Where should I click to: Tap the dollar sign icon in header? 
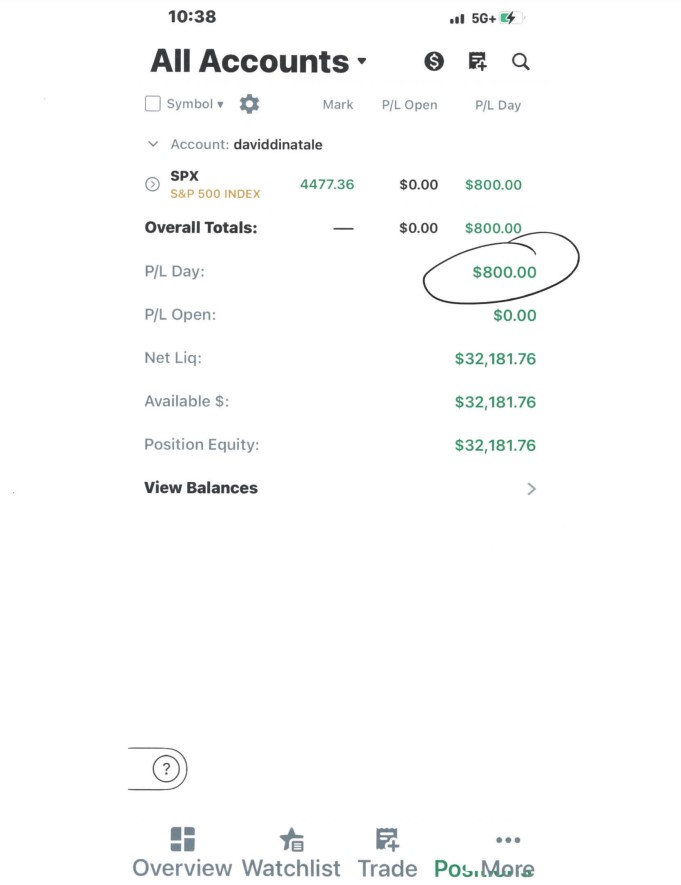click(434, 61)
